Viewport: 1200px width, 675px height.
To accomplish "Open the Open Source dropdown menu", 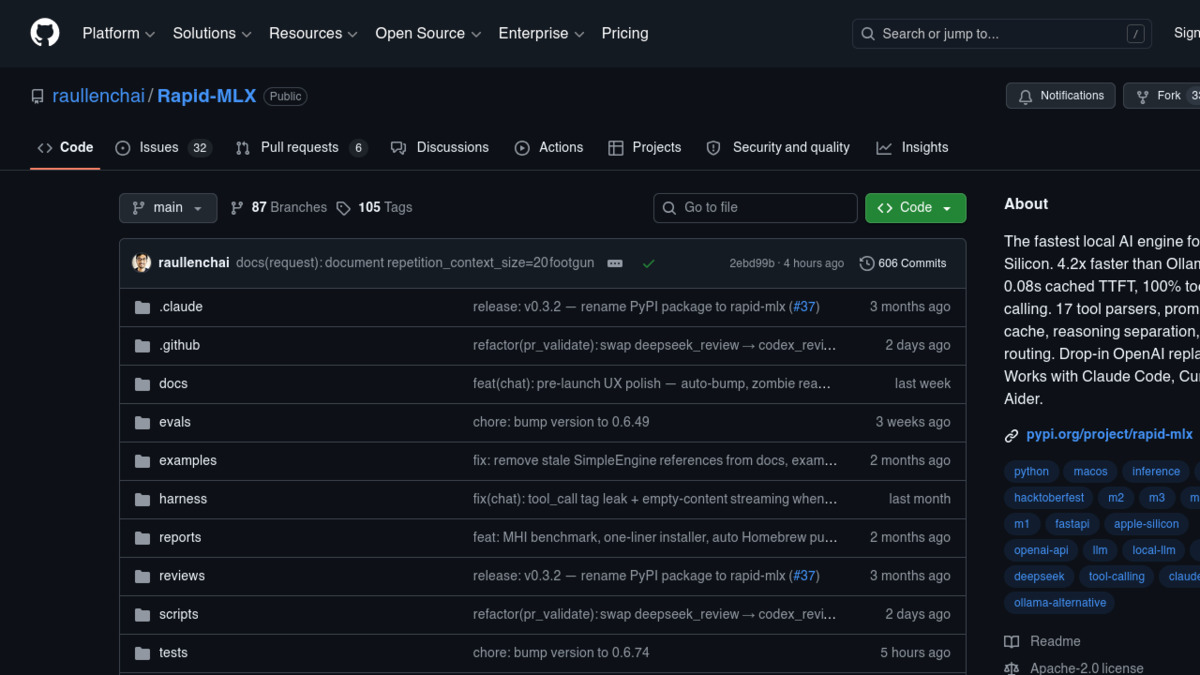I will click(430, 33).
